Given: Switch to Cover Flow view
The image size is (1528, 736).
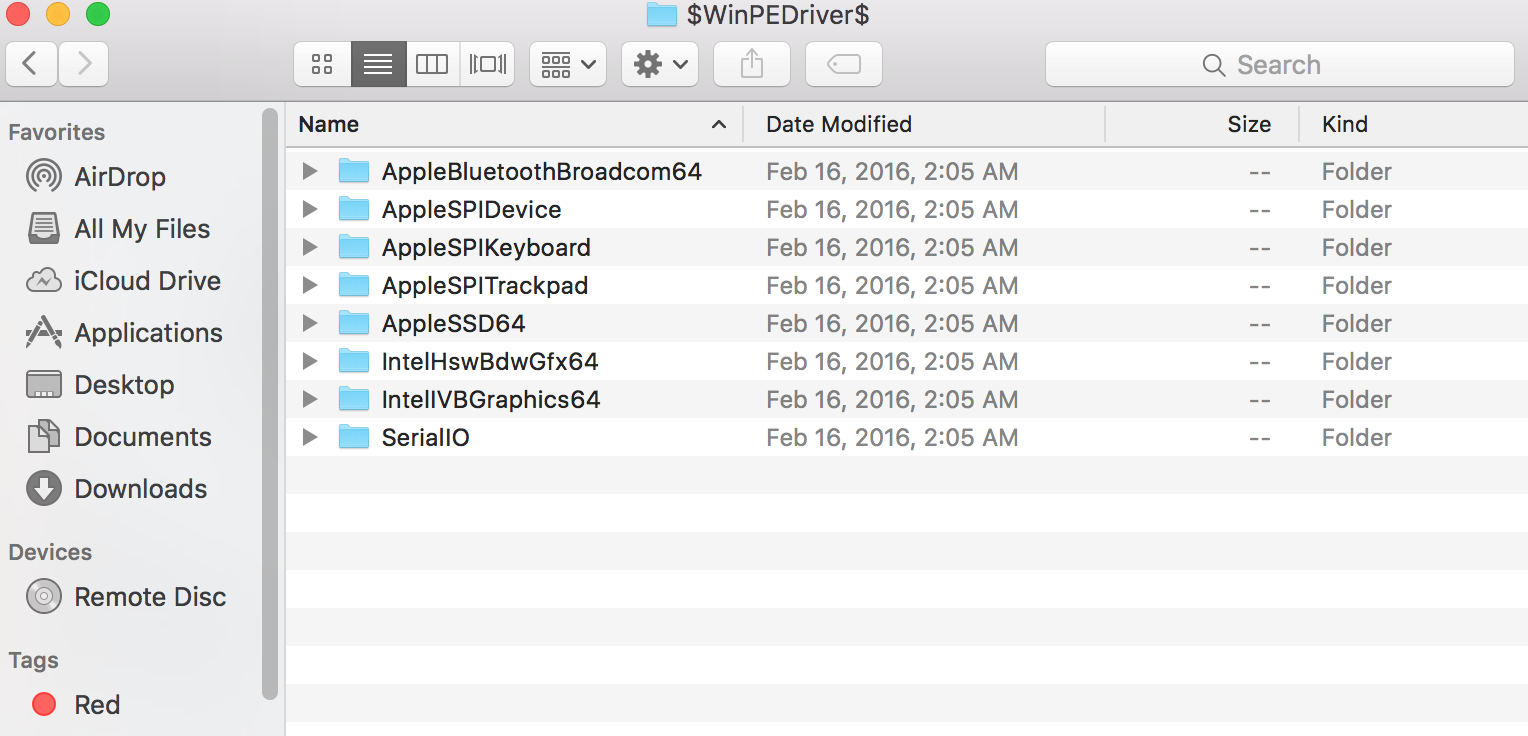Looking at the screenshot, I should click(x=487, y=65).
